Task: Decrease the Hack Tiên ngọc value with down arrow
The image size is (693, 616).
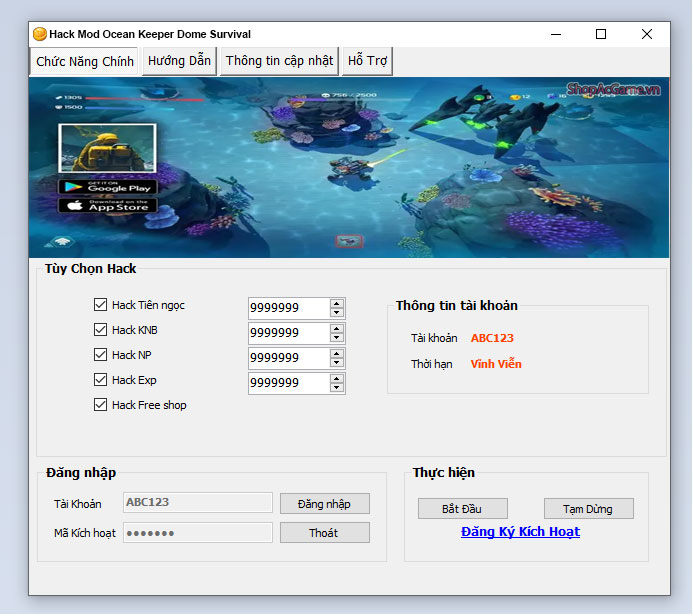Action: pos(337,312)
